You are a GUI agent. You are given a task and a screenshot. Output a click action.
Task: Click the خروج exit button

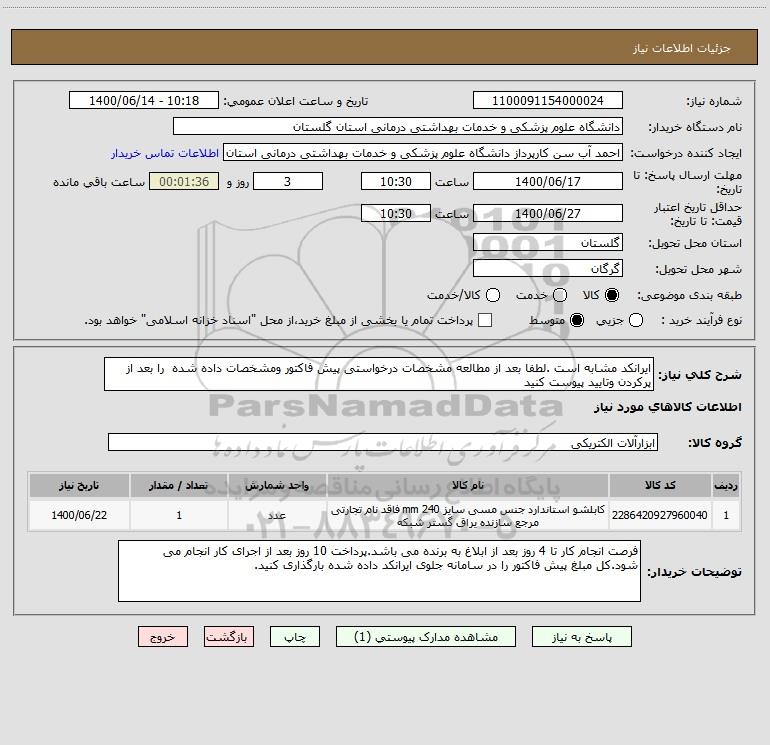coord(163,637)
